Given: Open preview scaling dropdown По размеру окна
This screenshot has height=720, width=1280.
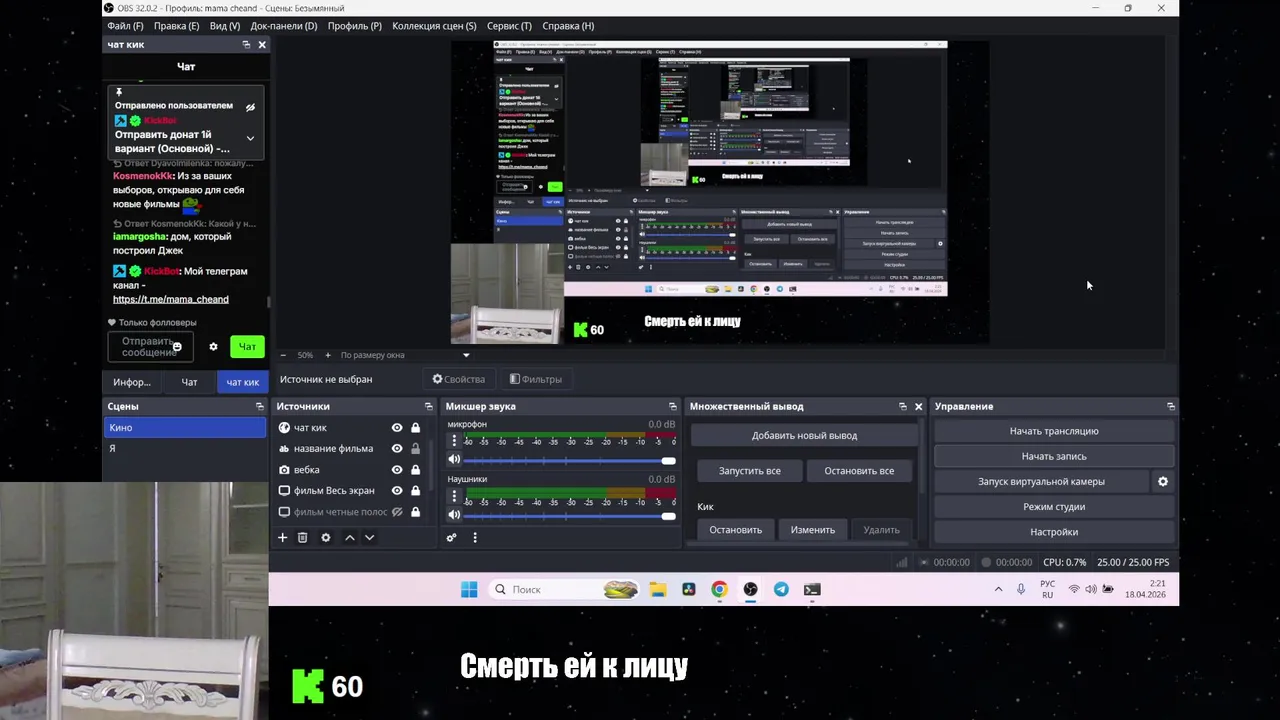Looking at the screenshot, I should click(404, 355).
